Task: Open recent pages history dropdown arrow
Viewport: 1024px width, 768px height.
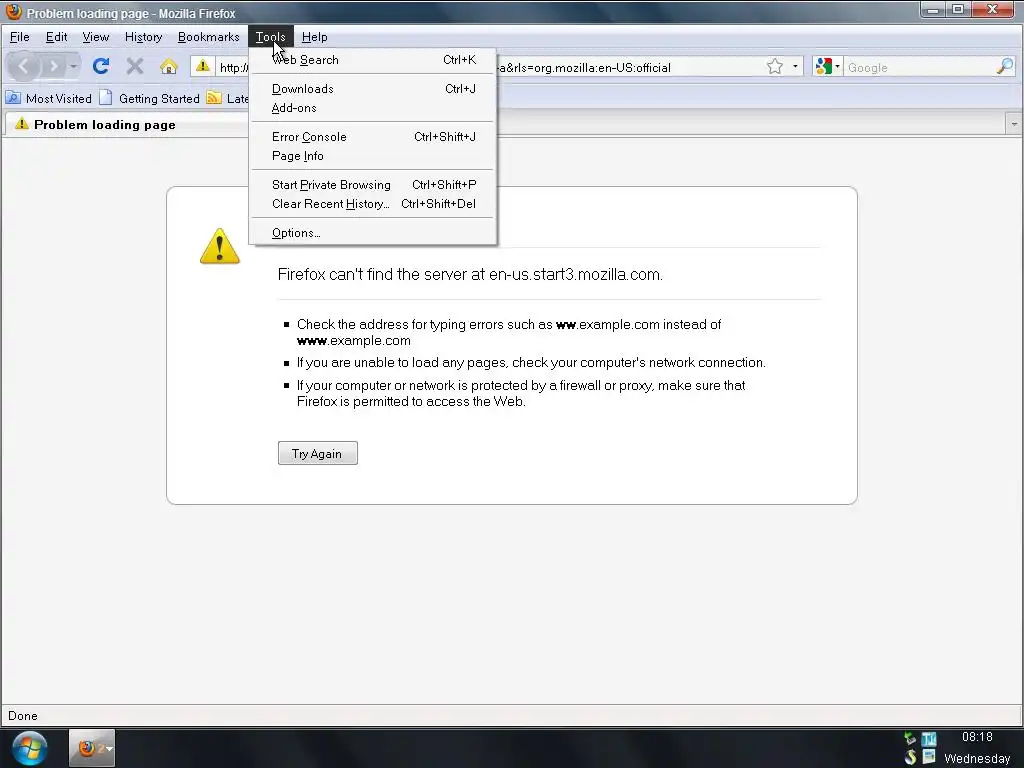Action: coord(73,67)
